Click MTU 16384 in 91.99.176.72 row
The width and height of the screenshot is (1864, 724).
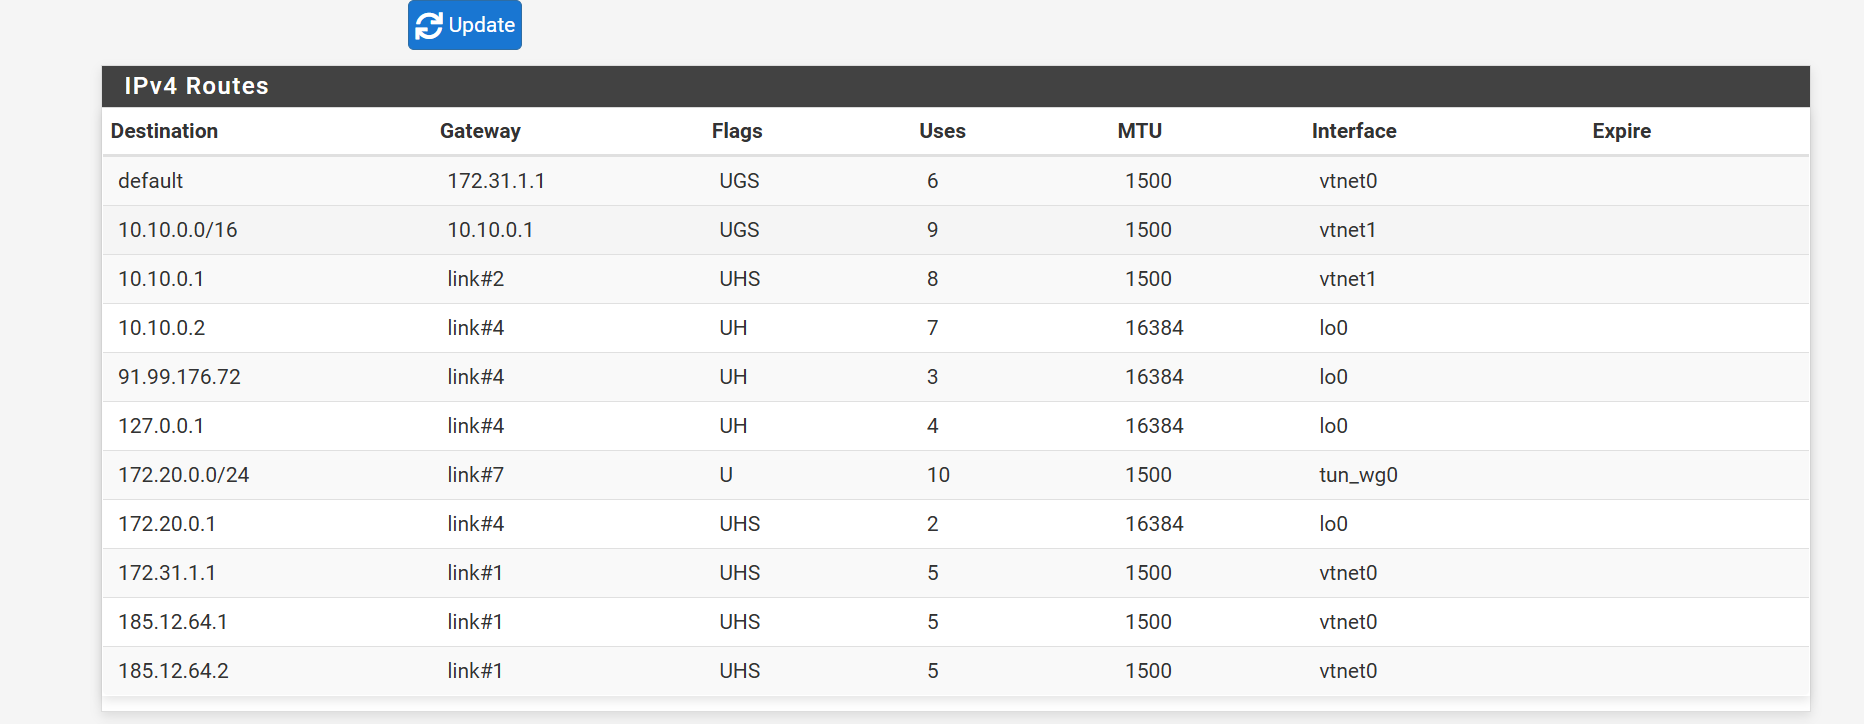(1154, 377)
